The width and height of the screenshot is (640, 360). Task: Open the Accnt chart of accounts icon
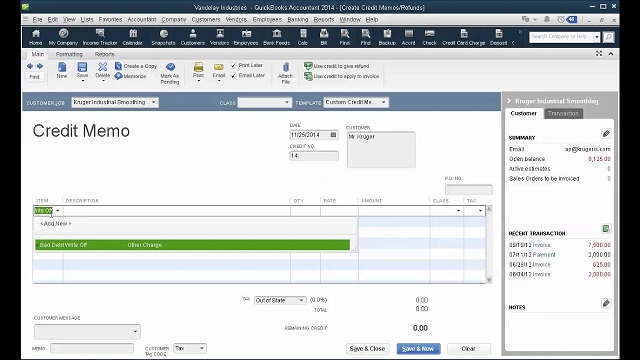click(409, 37)
